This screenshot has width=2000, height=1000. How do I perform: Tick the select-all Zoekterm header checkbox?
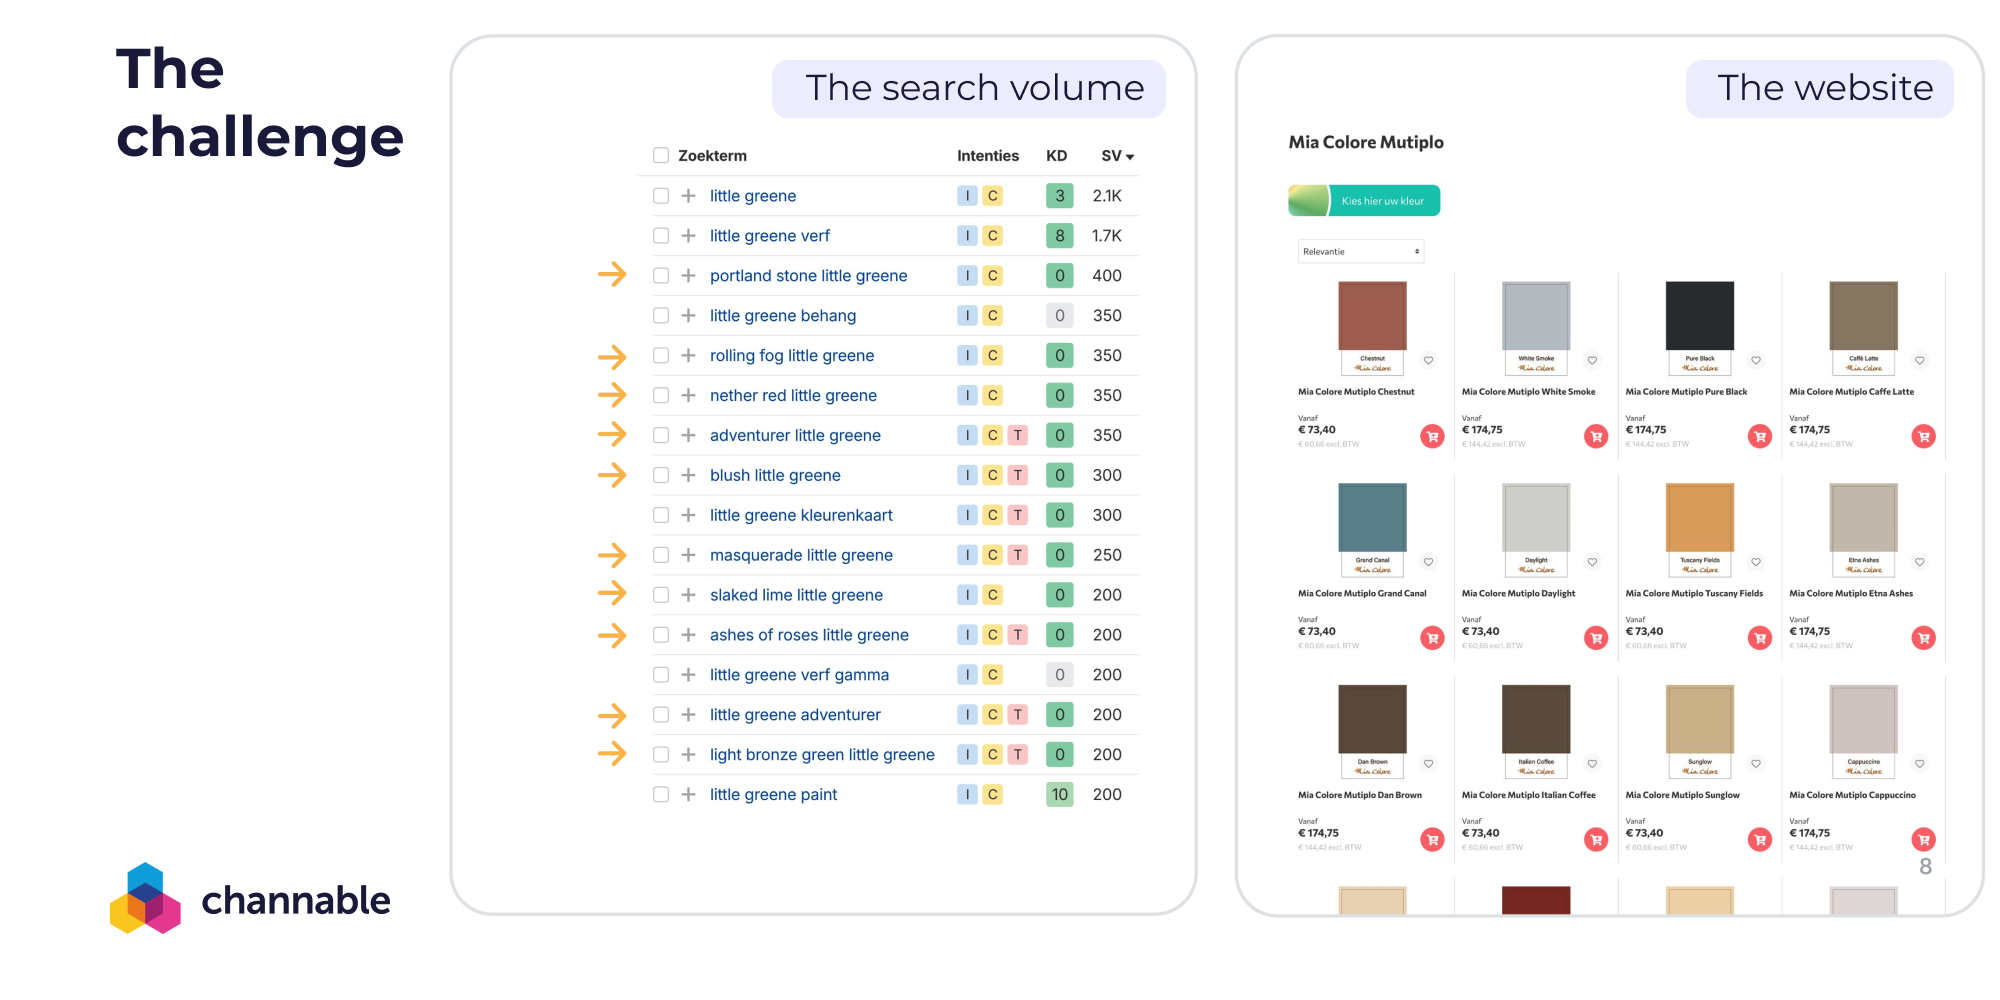tap(661, 155)
